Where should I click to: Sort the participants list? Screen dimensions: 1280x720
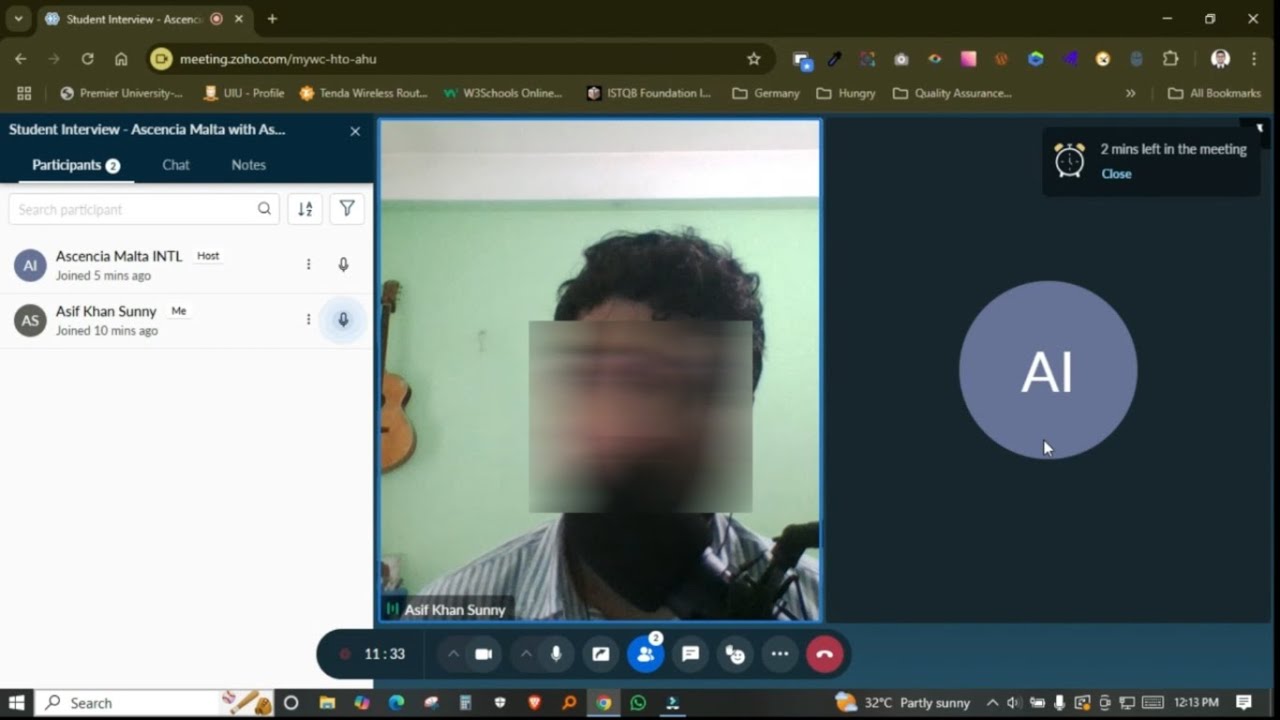(x=305, y=209)
